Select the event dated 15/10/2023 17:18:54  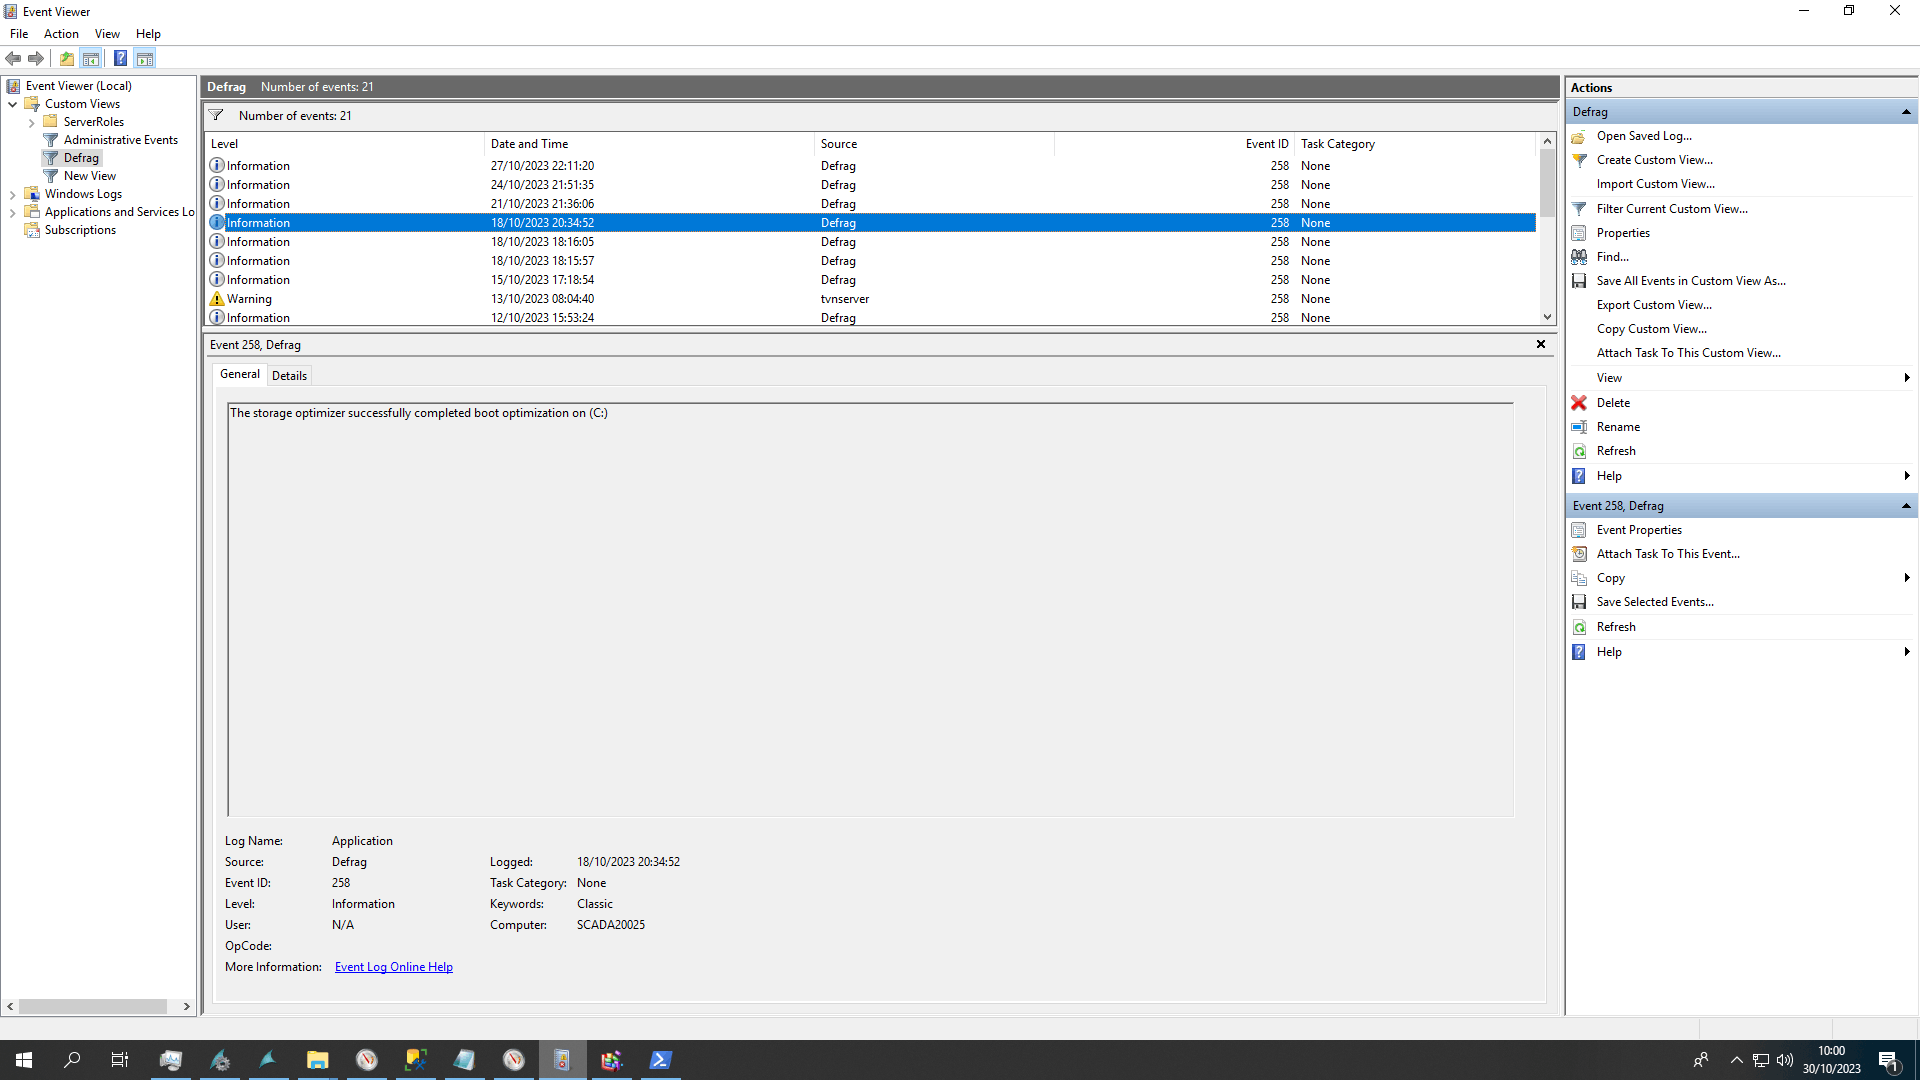870,280
